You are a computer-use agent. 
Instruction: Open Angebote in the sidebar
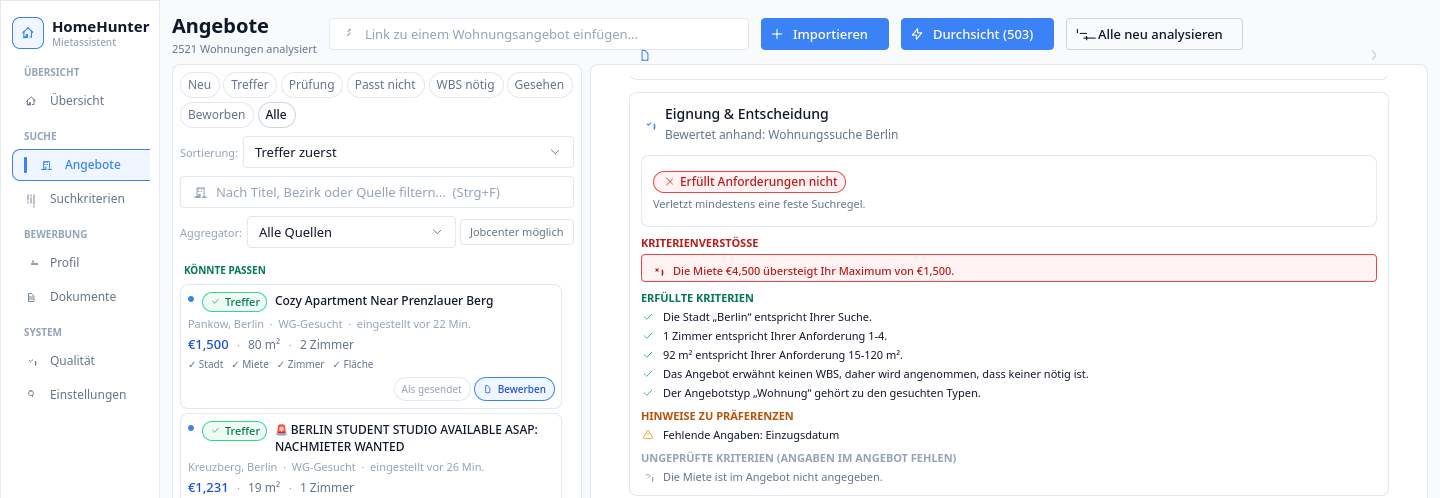coord(82,165)
